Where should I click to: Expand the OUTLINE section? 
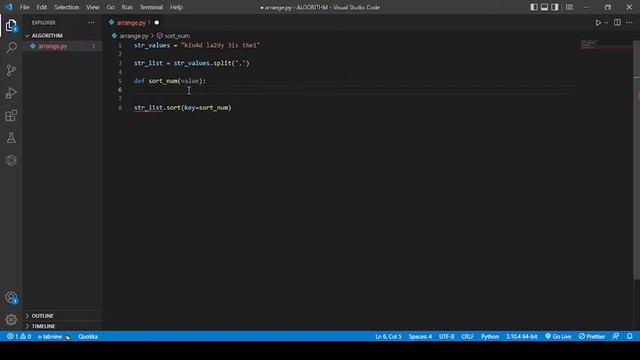[x=42, y=316]
